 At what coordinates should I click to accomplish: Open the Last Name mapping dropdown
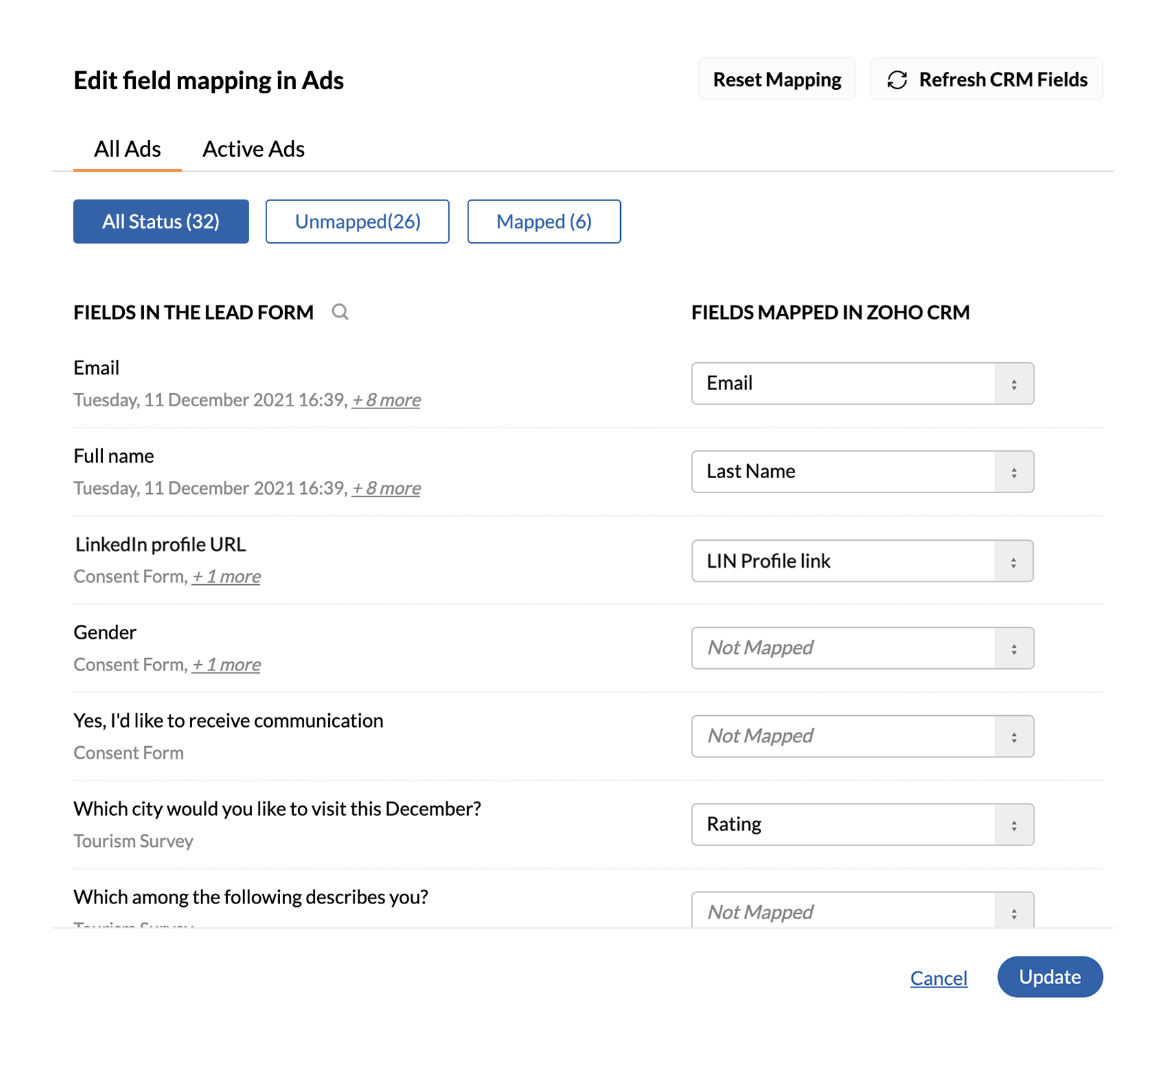(x=862, y=471)
